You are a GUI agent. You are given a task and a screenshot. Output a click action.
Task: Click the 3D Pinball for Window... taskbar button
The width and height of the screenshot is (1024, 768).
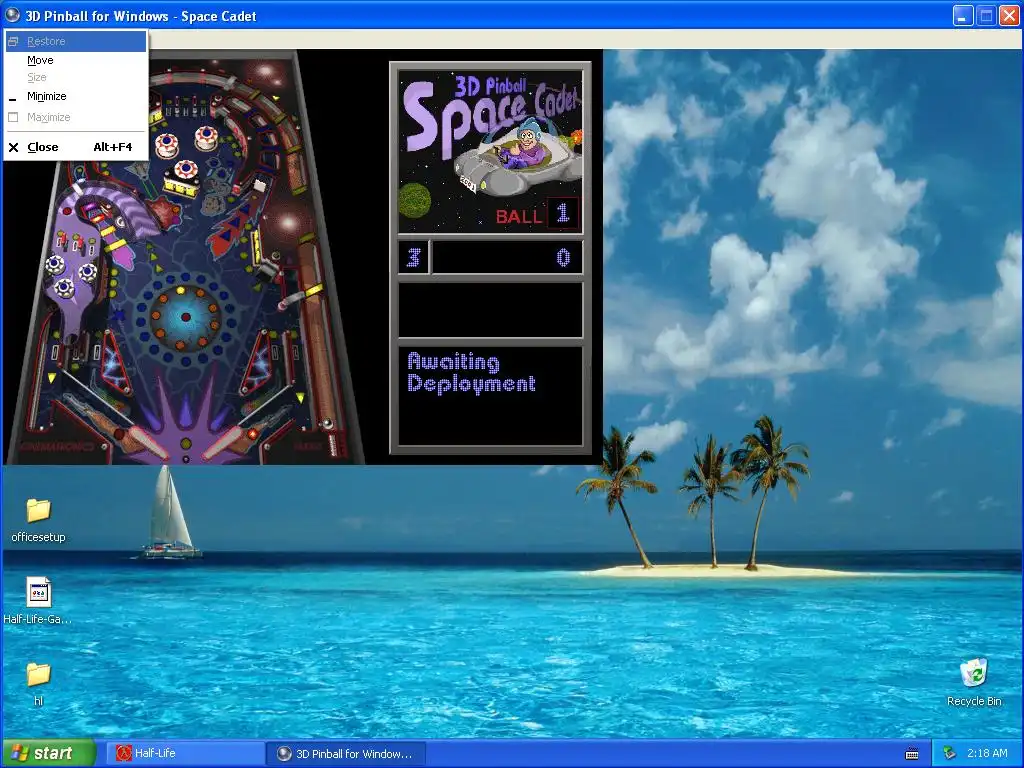coord(346,753)
